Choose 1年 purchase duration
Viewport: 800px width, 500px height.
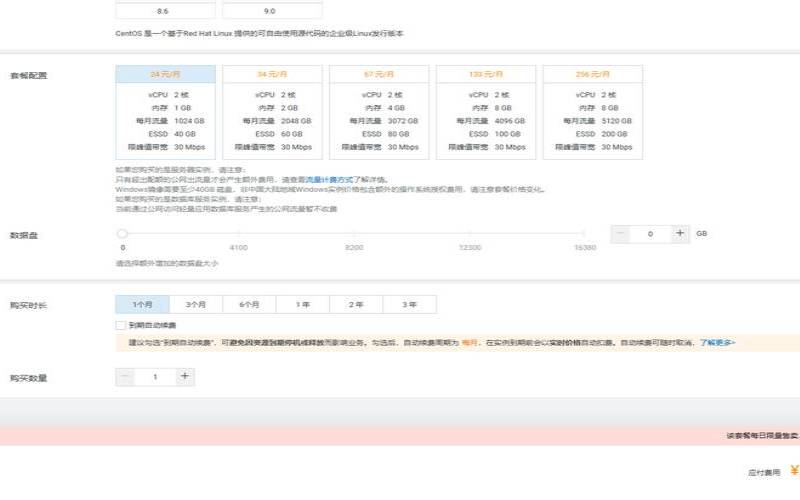tap(302, 304)
